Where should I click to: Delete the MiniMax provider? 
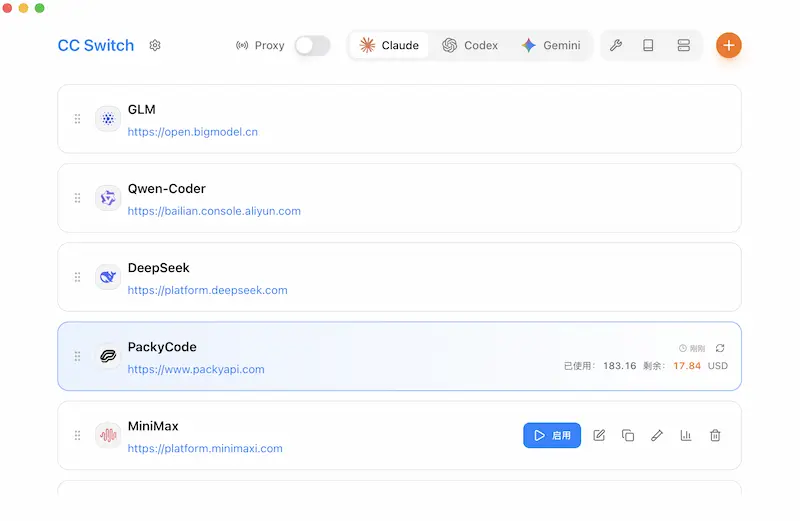click(x=715, y=435)
